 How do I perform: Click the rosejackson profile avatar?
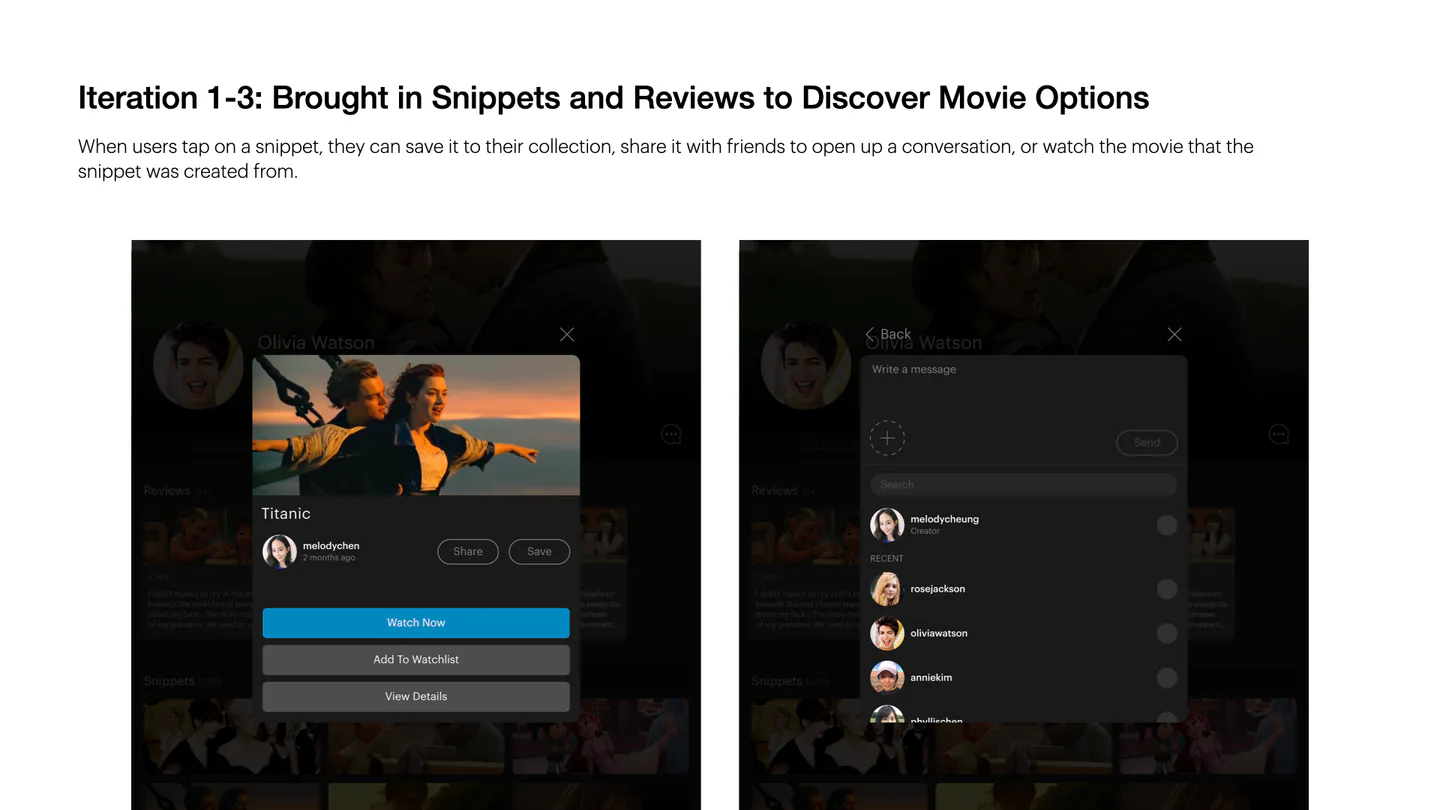click(x=887, y=589)
